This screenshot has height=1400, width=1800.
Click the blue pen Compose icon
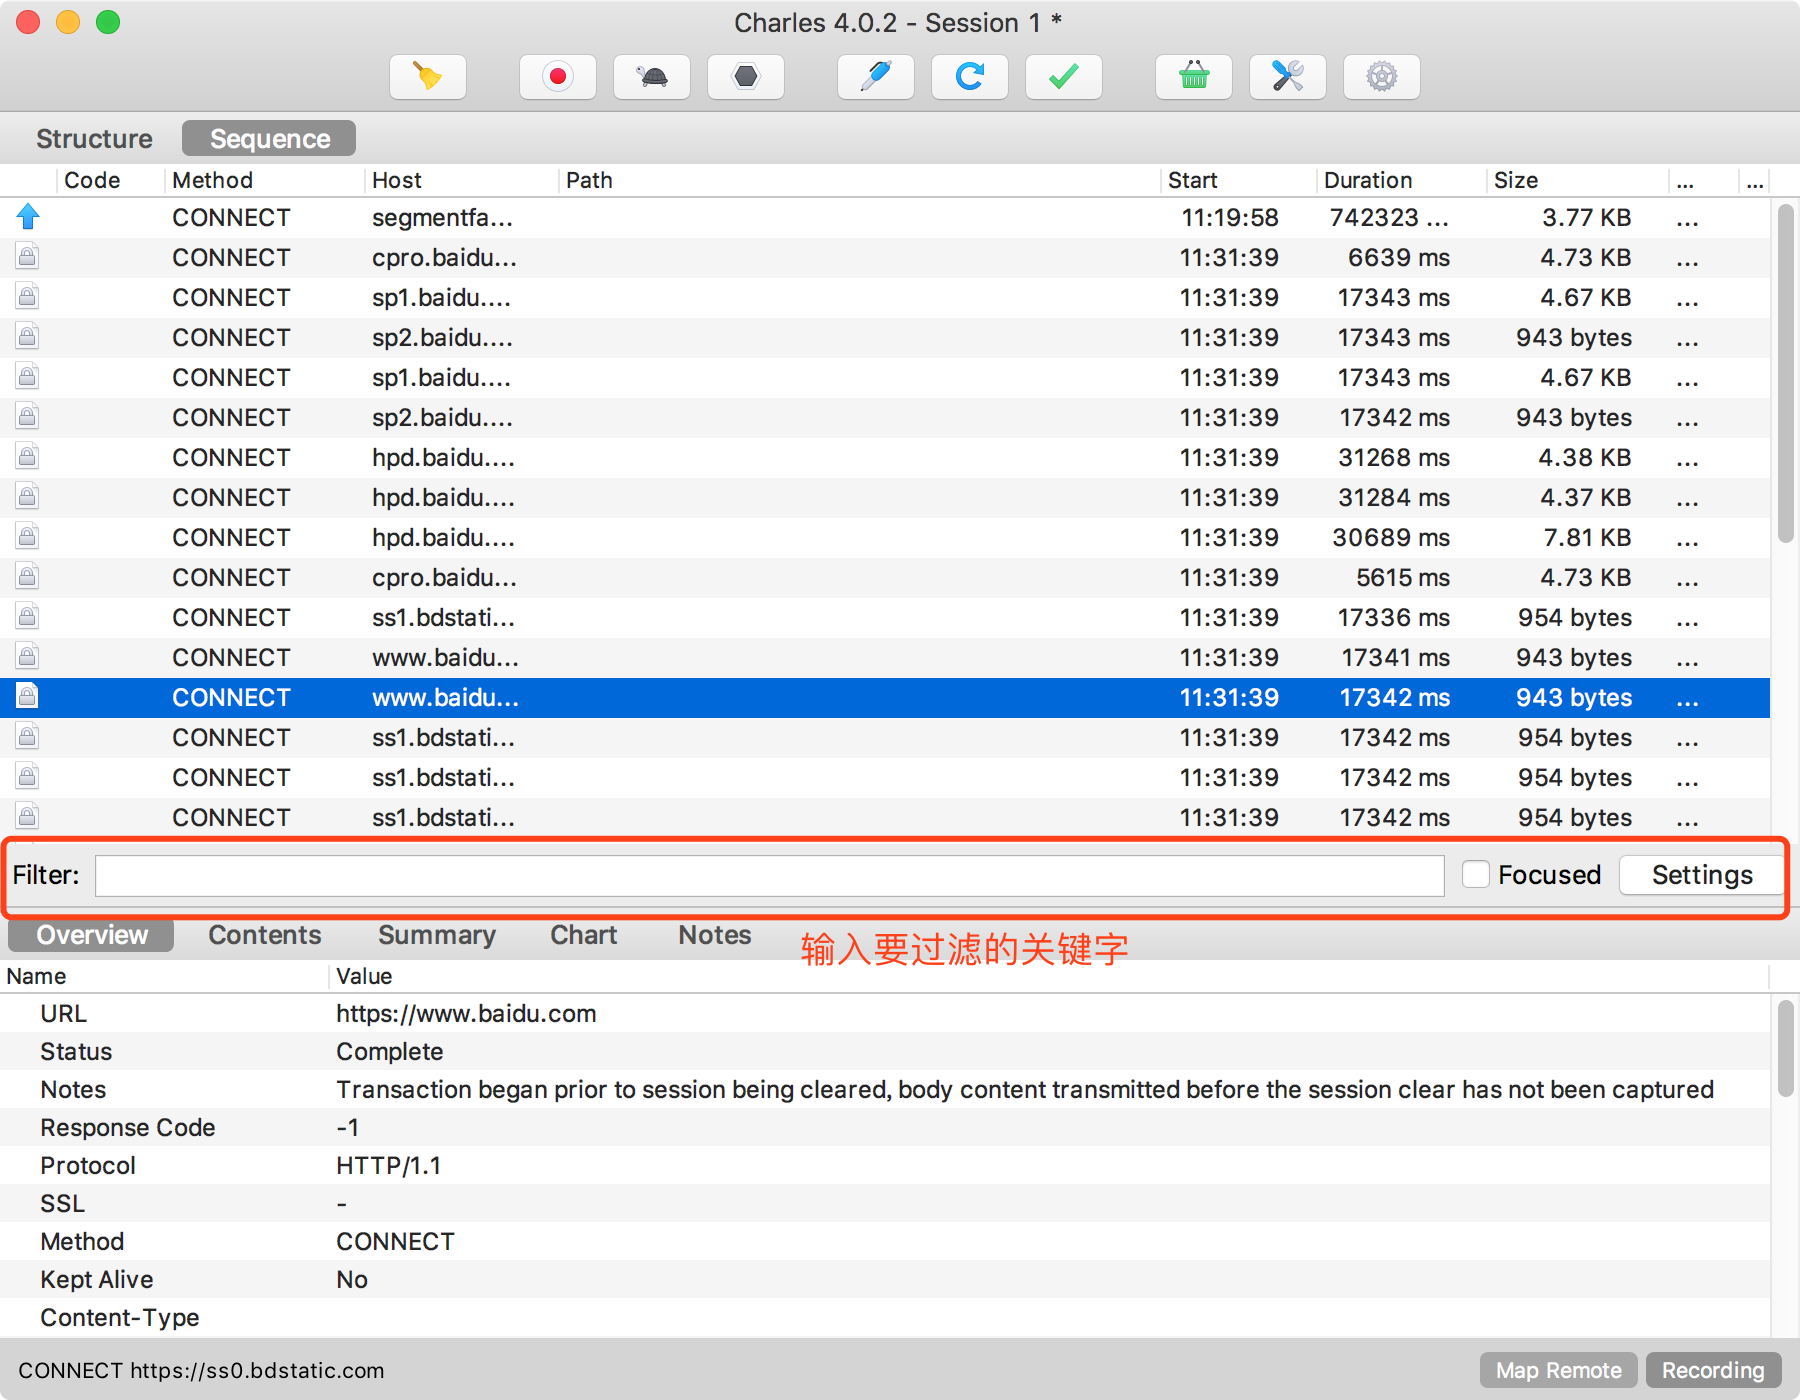pyautogui.click(x=876, y=77)
